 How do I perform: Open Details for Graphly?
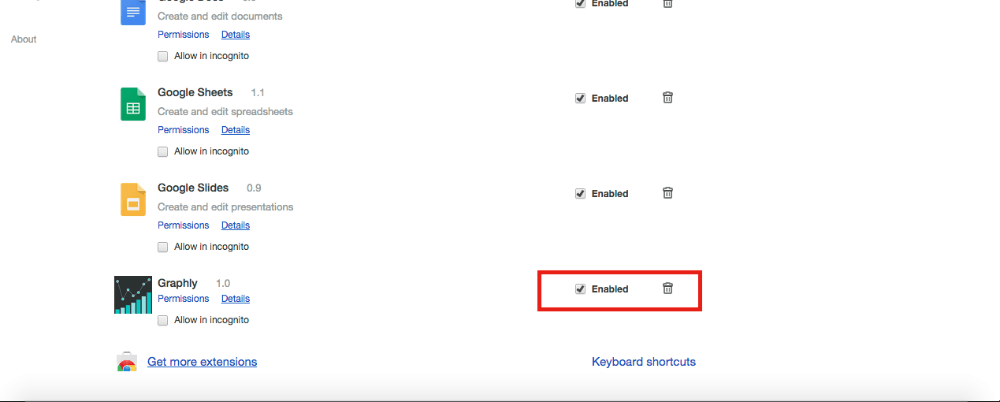point(235,299)
